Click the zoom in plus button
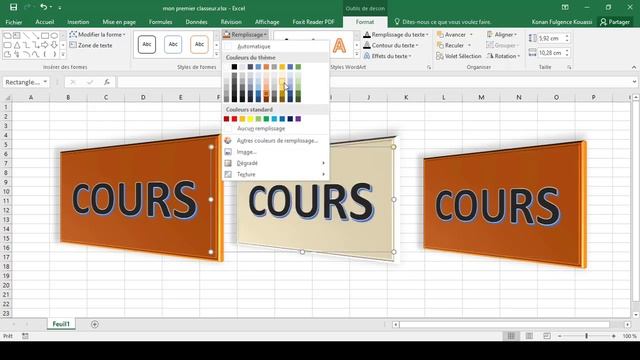 (613, 336)
